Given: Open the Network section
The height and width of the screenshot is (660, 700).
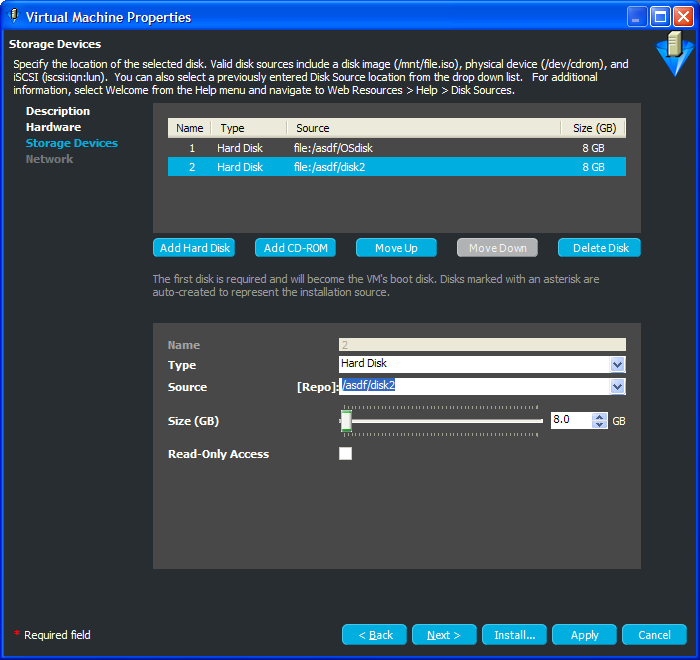Looking at the screenshot, I should [49, 159].
